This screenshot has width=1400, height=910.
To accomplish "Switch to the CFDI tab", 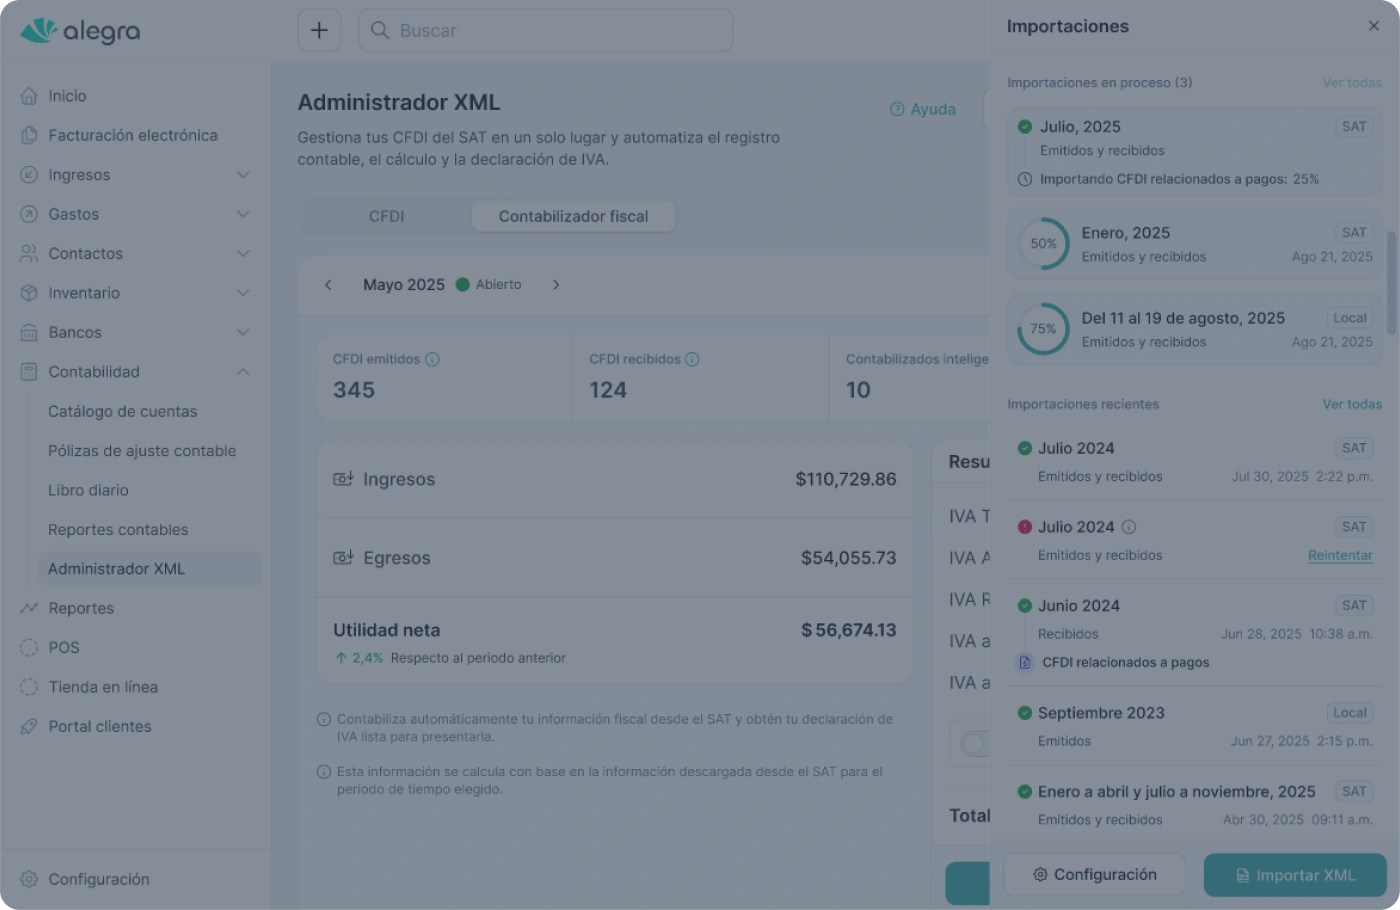I will click(386, 216).
